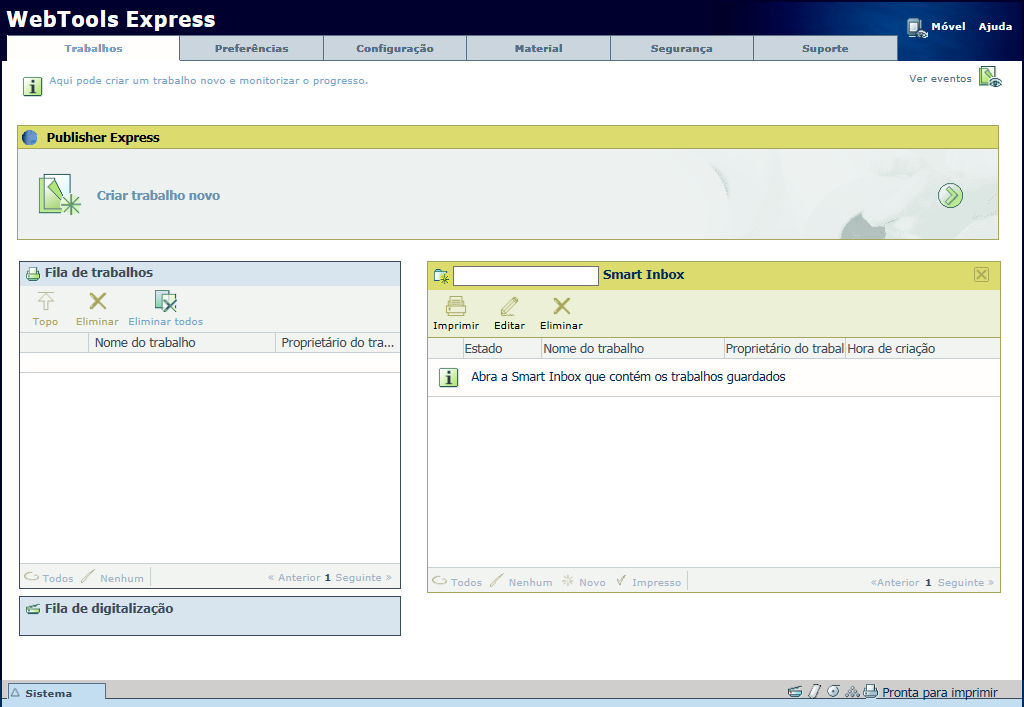The width and height of the screenshot is (1024, 707).
Task: Switch to the Preferências tab
Action: 251,48
